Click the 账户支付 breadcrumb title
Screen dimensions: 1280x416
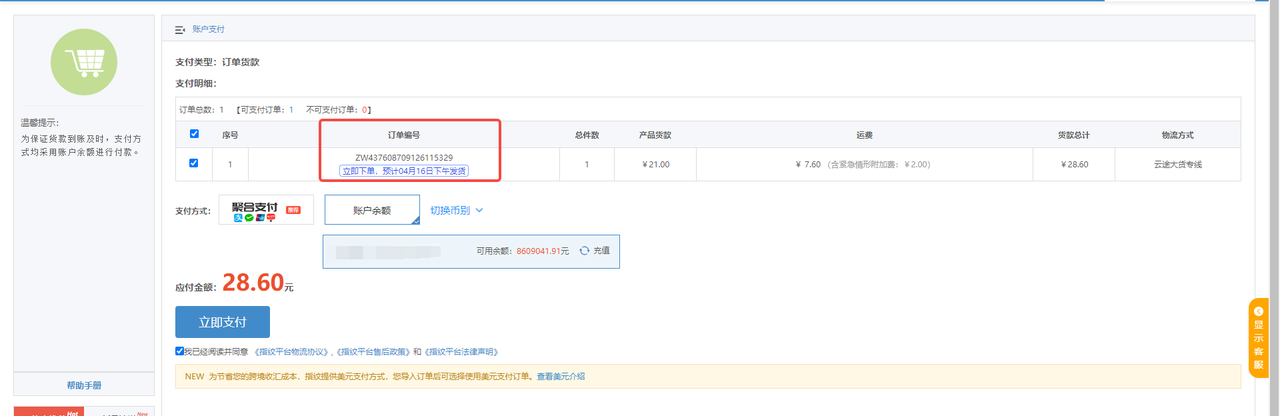208,30
